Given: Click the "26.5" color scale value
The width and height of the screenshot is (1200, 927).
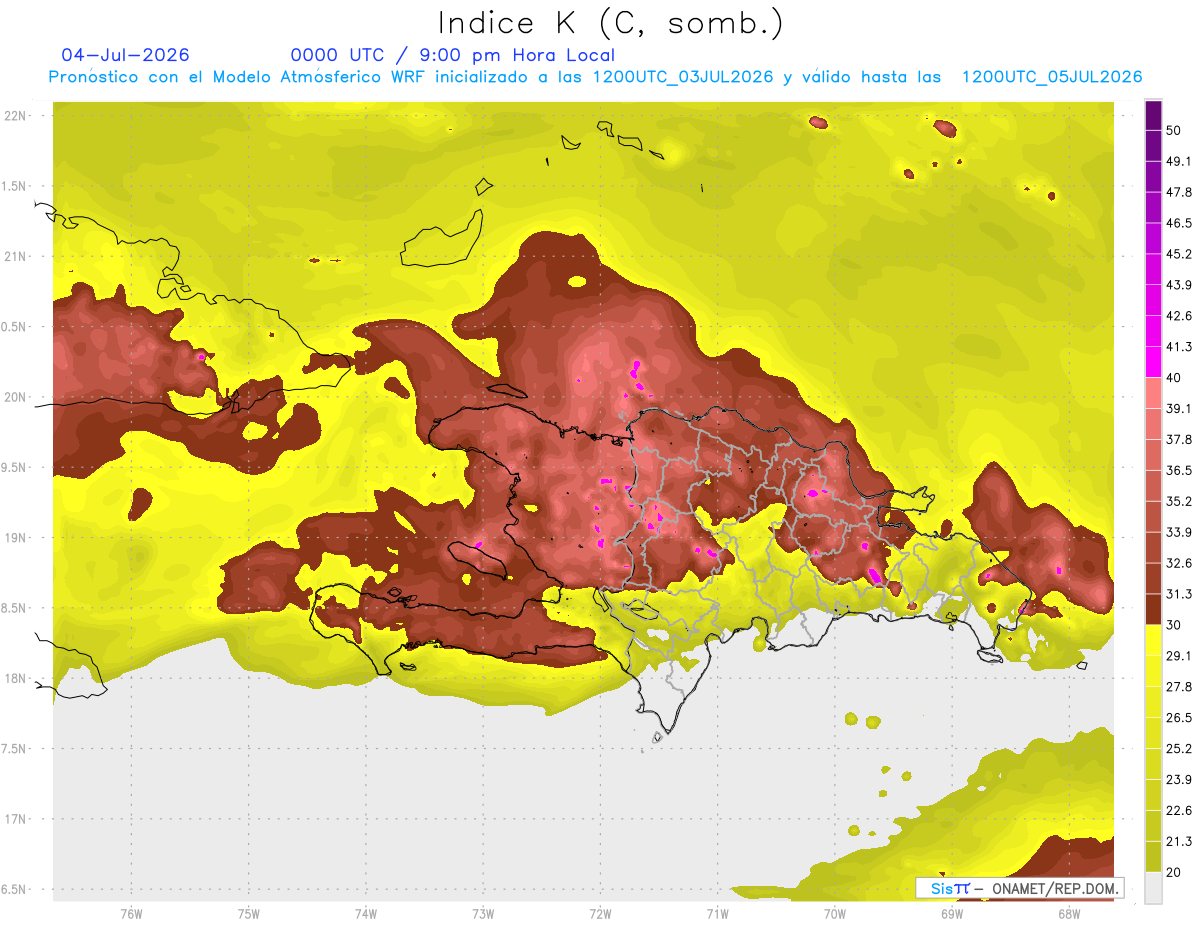Looking at the screenshot, I should 1179,717.
